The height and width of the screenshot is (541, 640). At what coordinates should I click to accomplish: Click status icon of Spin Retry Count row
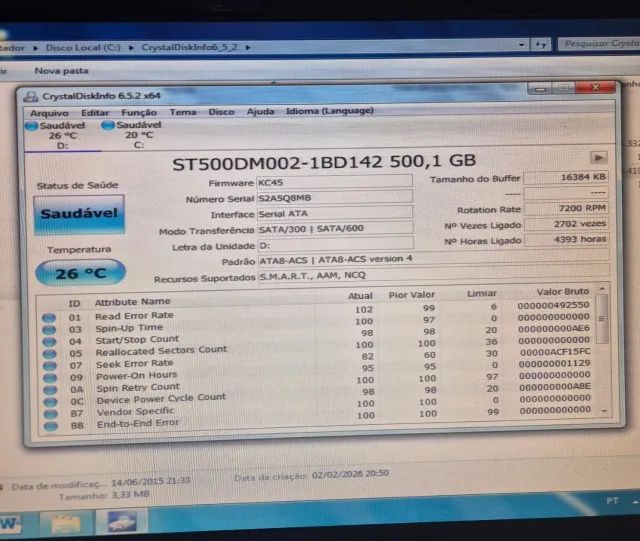50,390
